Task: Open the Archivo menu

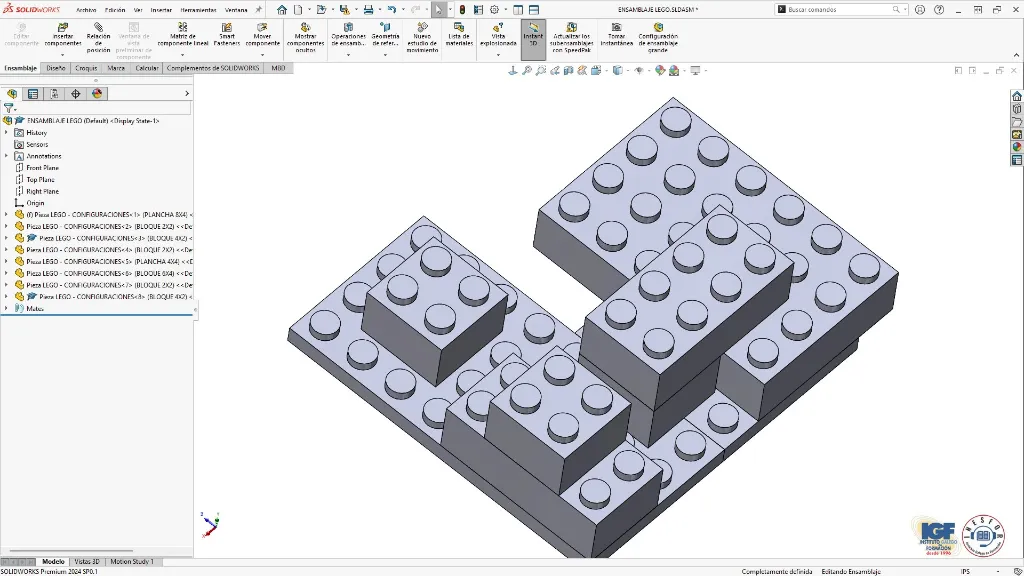Action: click(86, 10)
